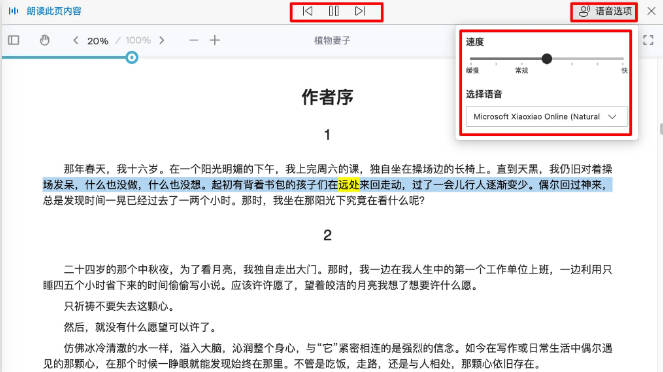Click the 20% page progress field
This screenshot has width=663, height=372.
98,41
